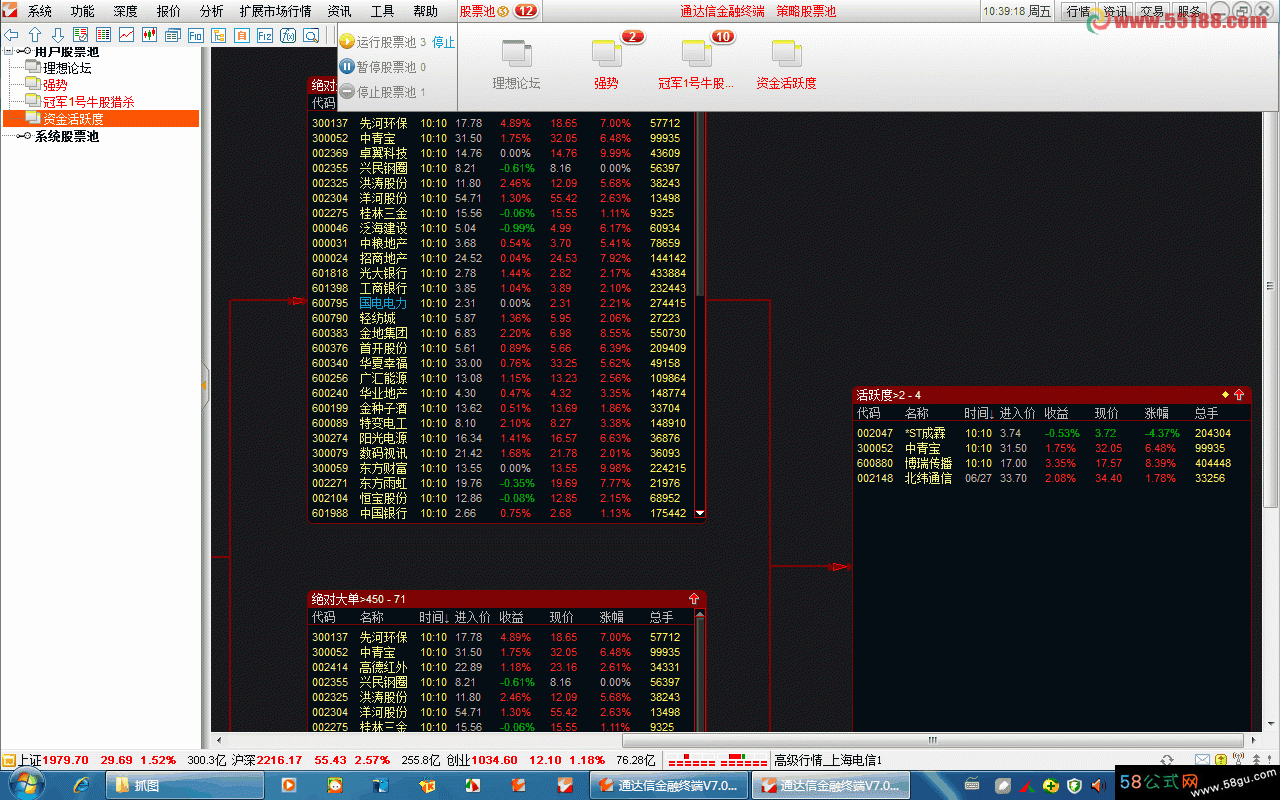Click the 创业 index value in status bar
This screenshot has width=1280, height=800.
(x=495, y=760)
